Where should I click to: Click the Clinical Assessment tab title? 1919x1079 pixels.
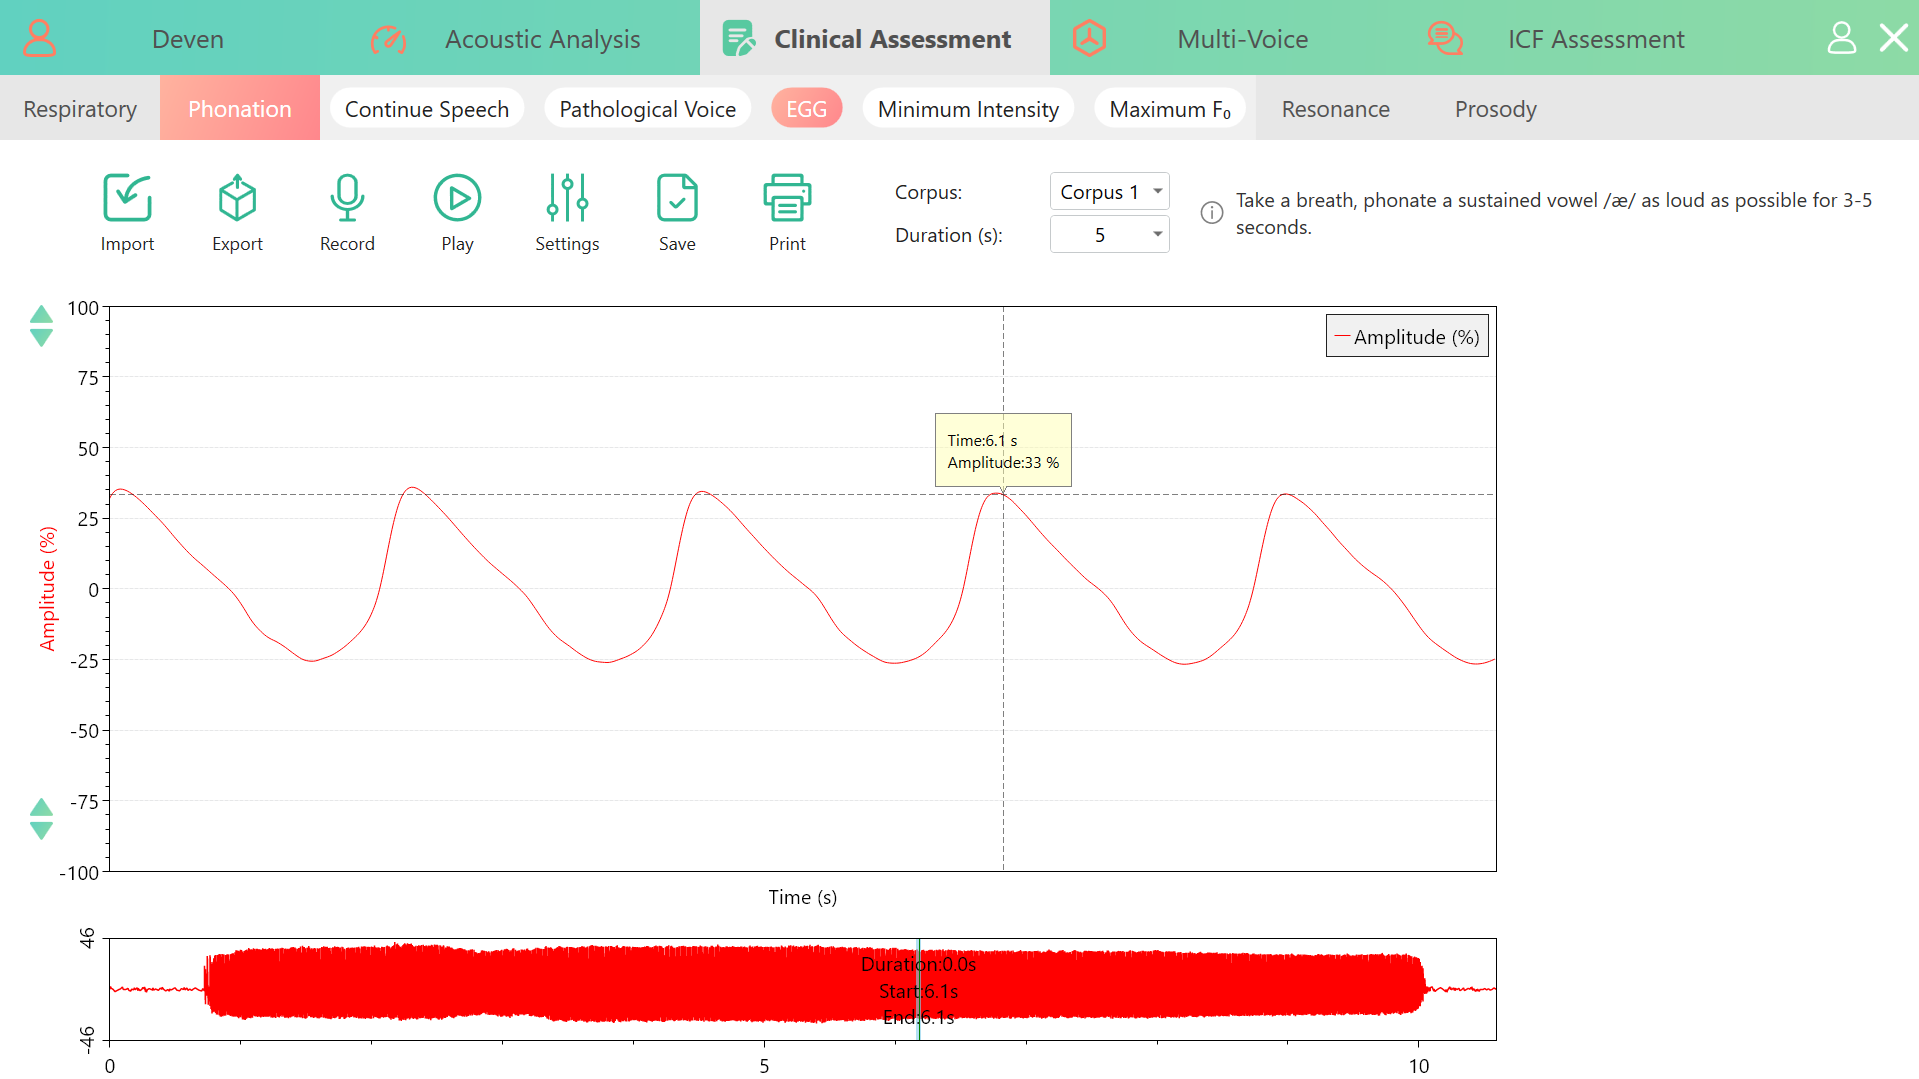[x=892, y=39]
